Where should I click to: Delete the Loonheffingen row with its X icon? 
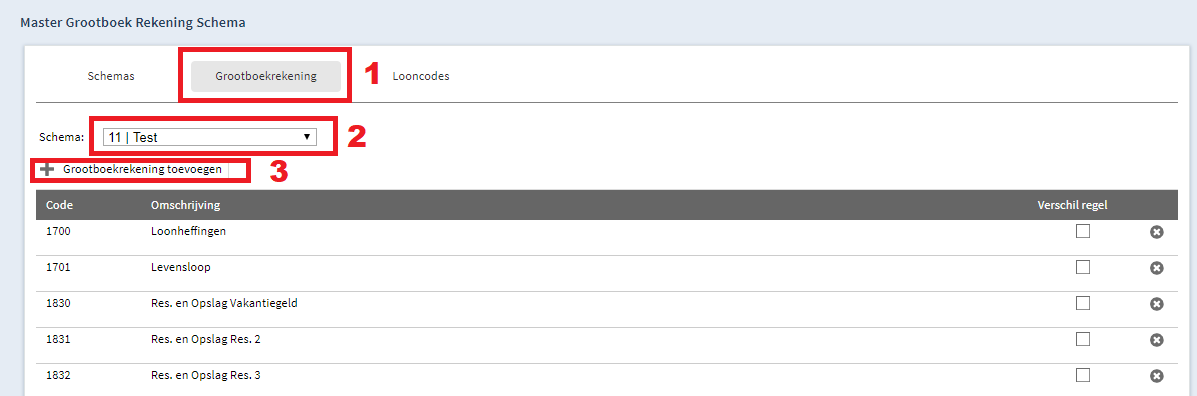coord(1156,232)
